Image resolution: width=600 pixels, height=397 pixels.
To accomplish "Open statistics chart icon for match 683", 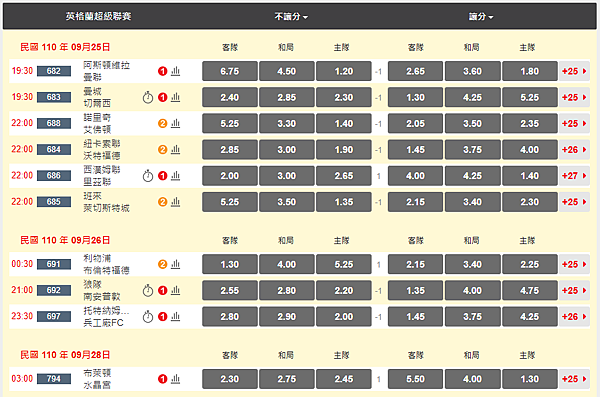I will click(x=175, y=97).
